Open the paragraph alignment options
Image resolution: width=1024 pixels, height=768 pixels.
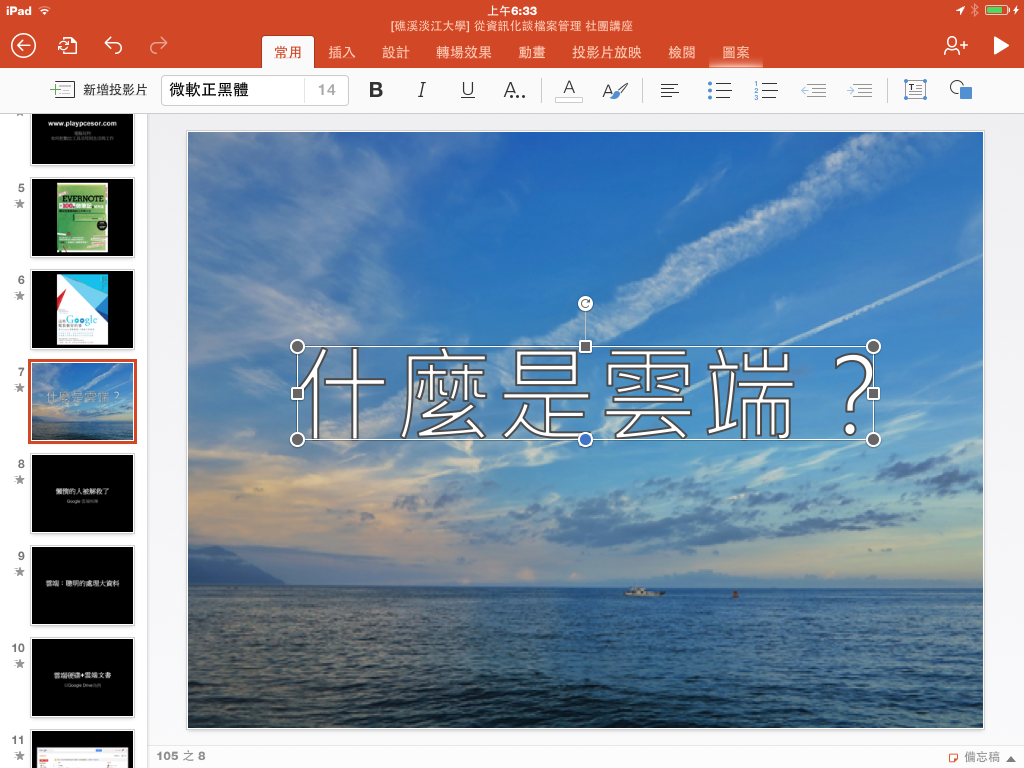tap(669, 90)
